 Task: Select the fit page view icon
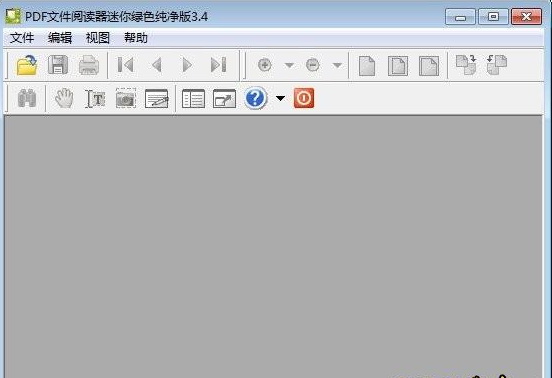398,65
